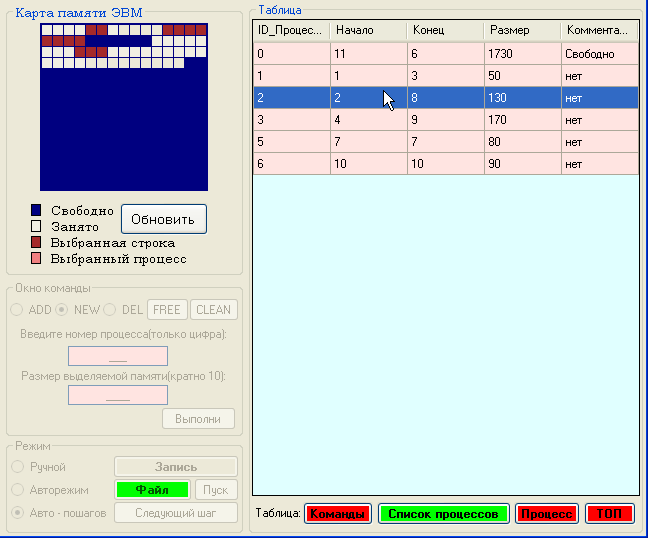The height and width of the screenshot is (538, 648).
Task: Sort by Размер column header
Action: 522,30
